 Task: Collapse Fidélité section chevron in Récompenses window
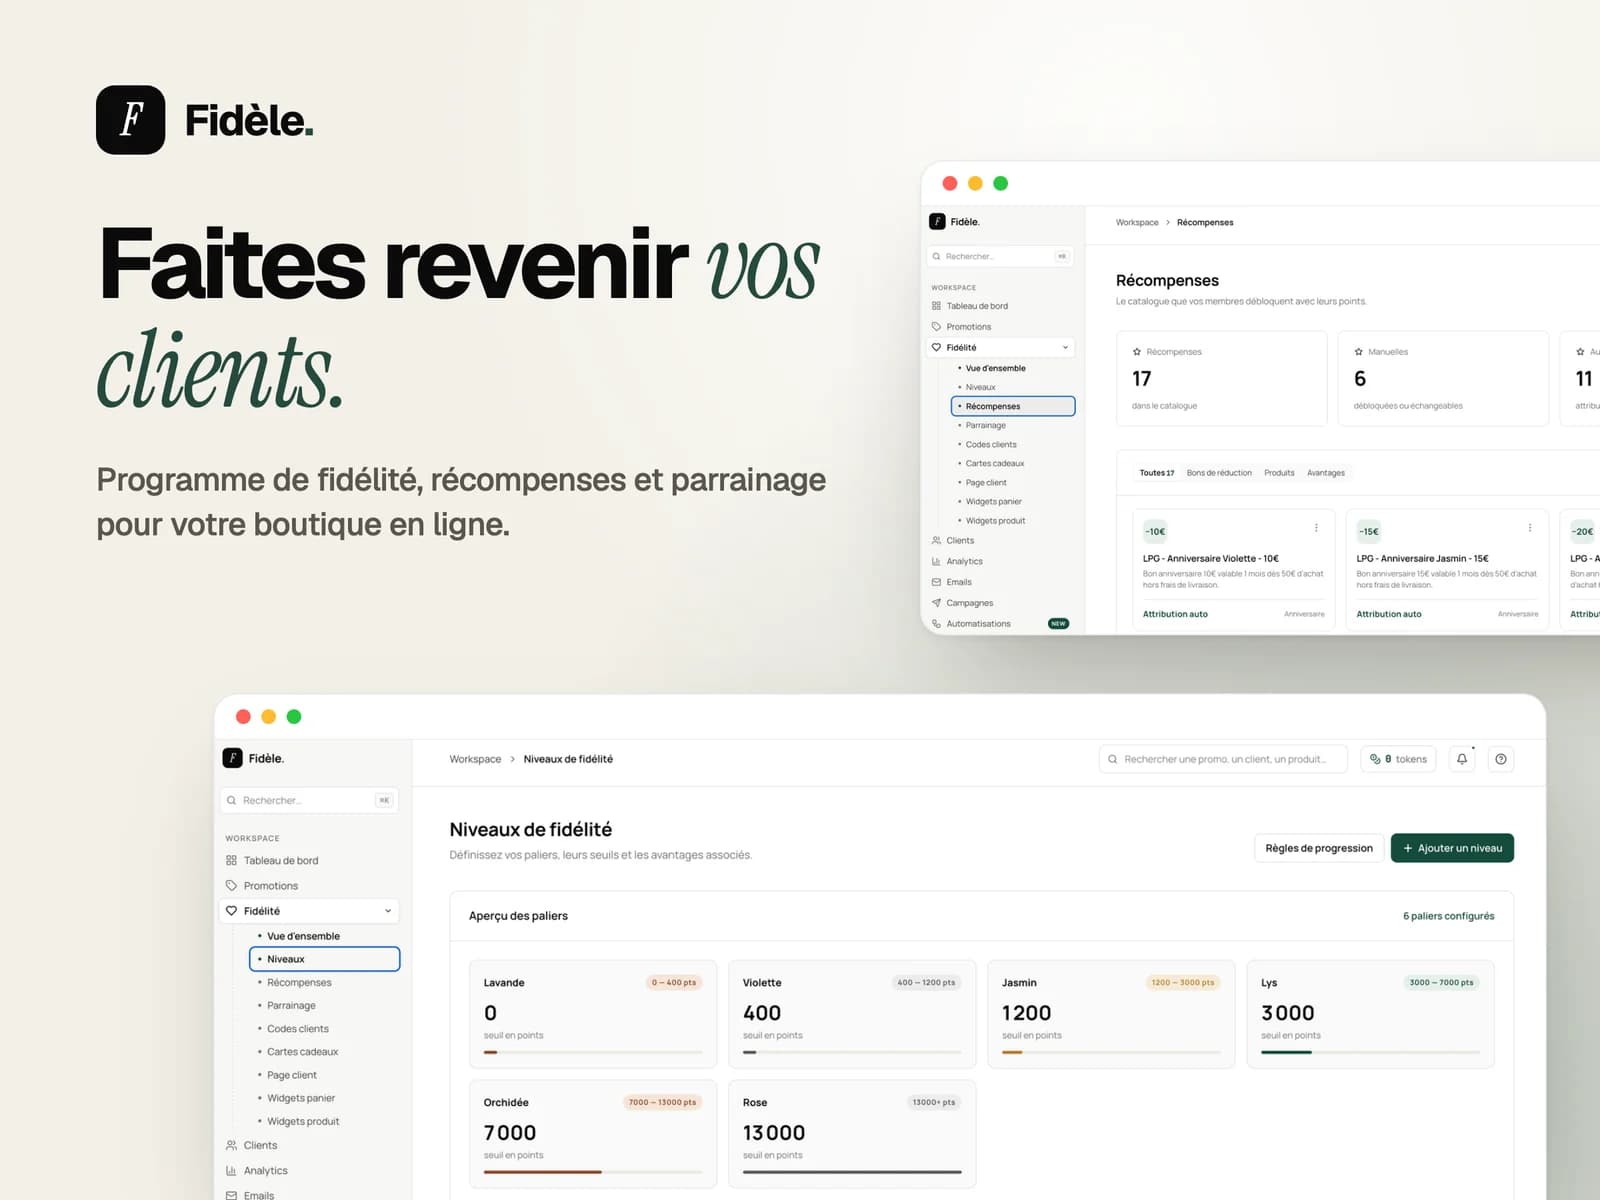click(1065, 347)
